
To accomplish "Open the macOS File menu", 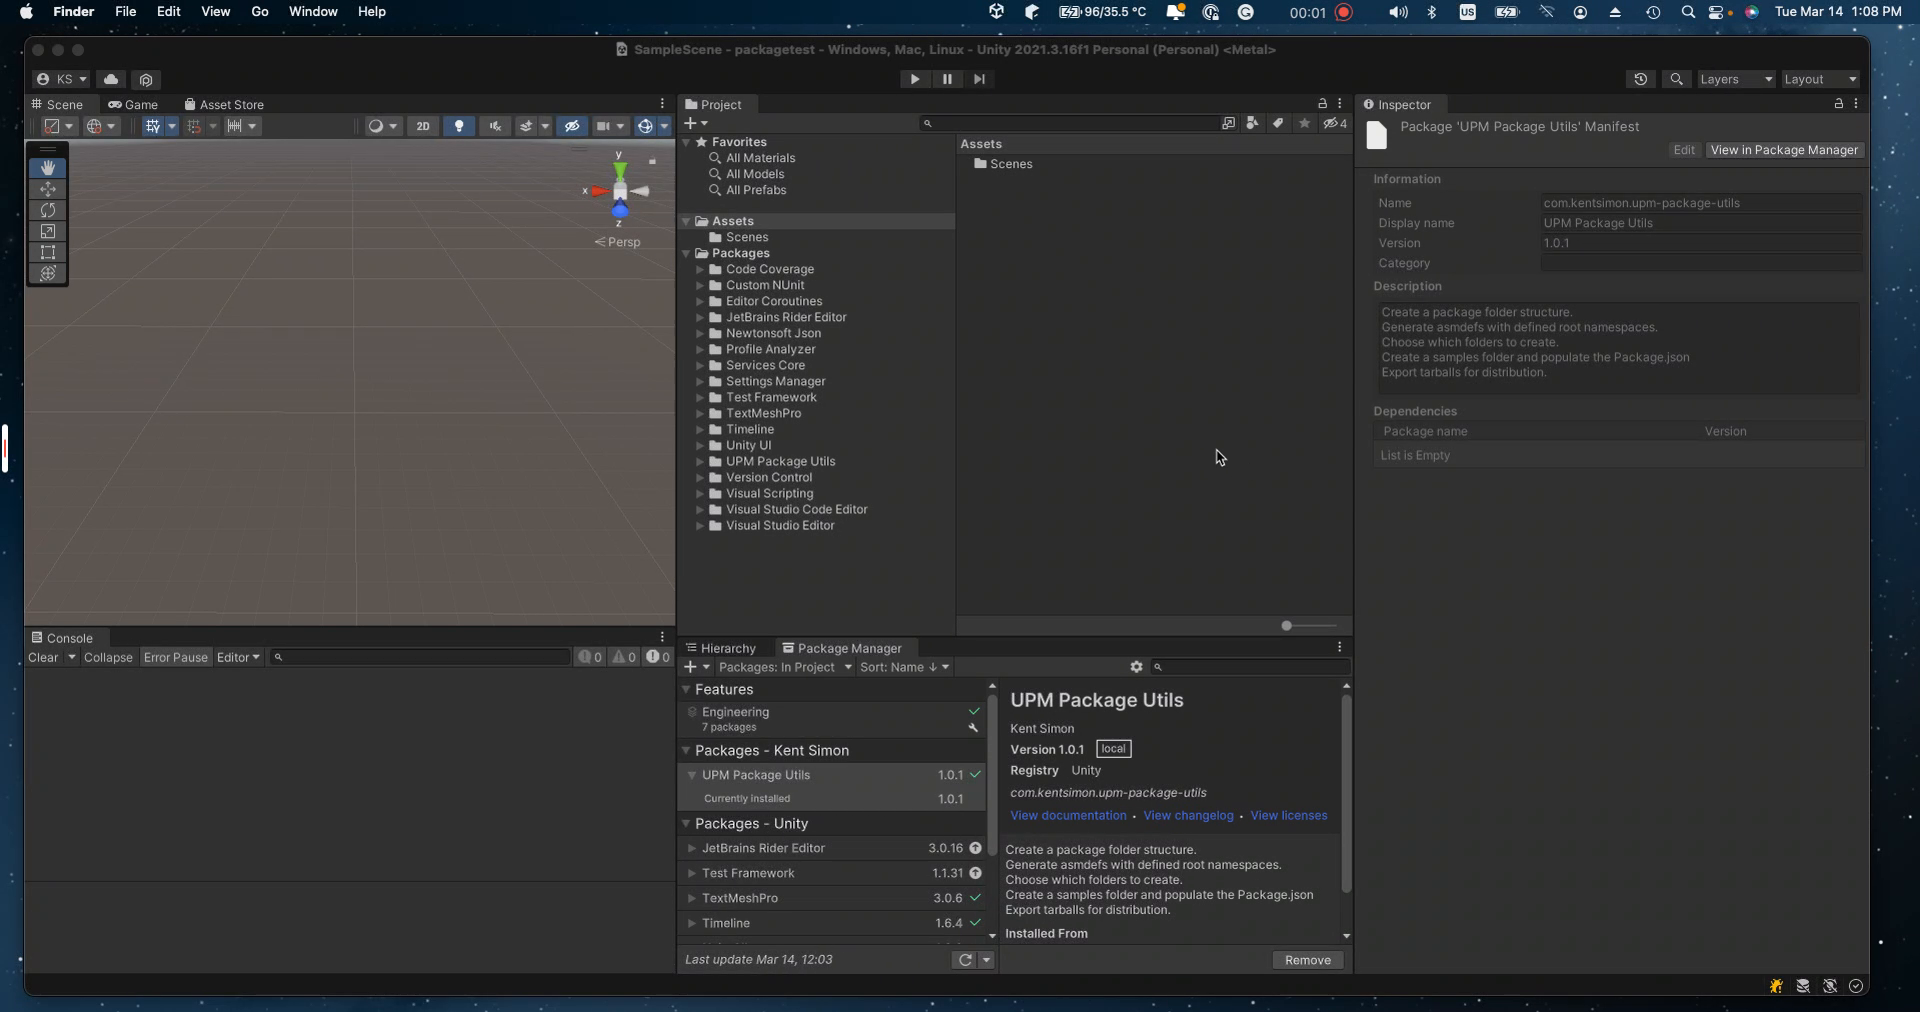I will coord(125,12).
